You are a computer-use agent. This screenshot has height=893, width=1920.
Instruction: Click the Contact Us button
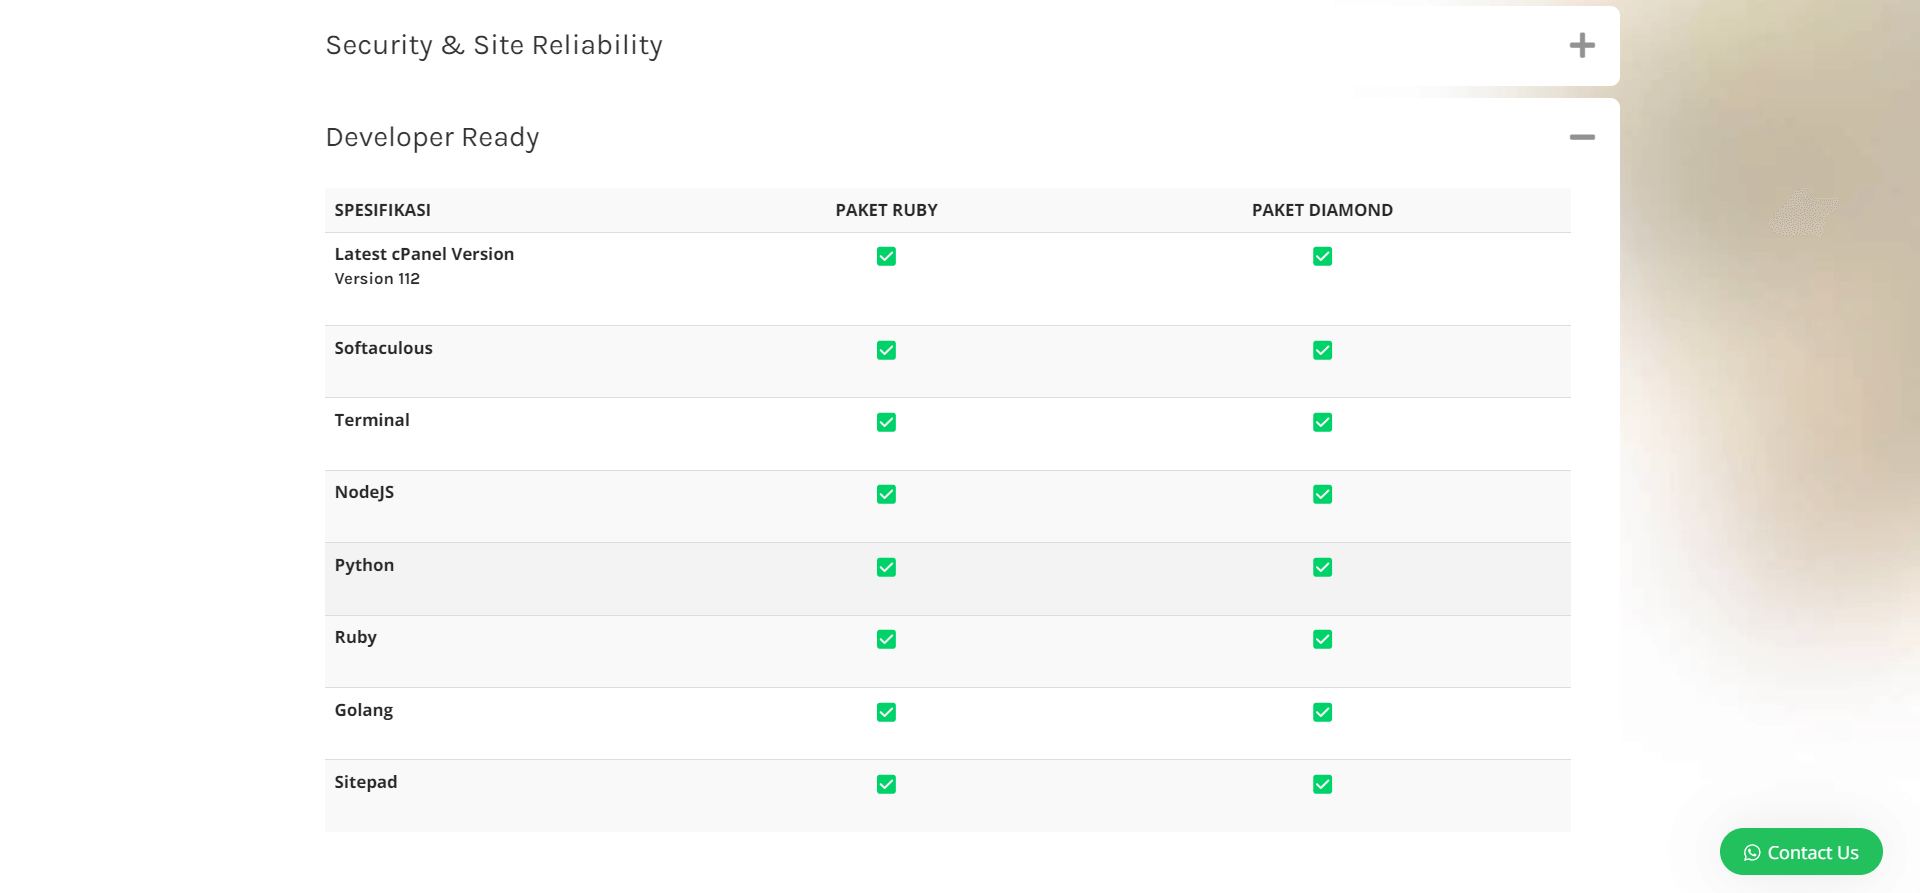tap(1800, 852)
